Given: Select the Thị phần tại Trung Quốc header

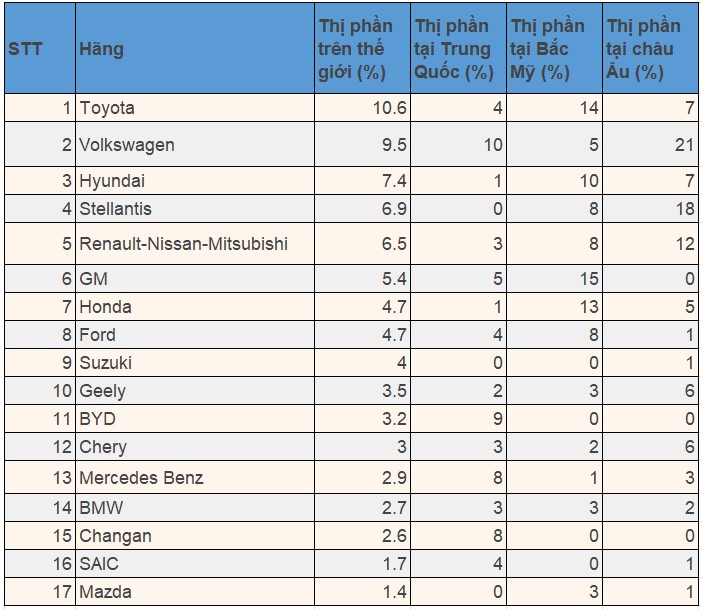Looking at the screenshot, I should [458, 48].
